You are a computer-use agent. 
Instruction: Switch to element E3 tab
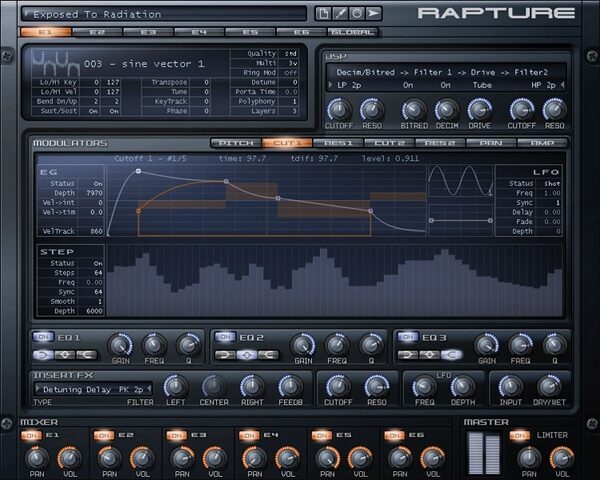pos(148,32)
